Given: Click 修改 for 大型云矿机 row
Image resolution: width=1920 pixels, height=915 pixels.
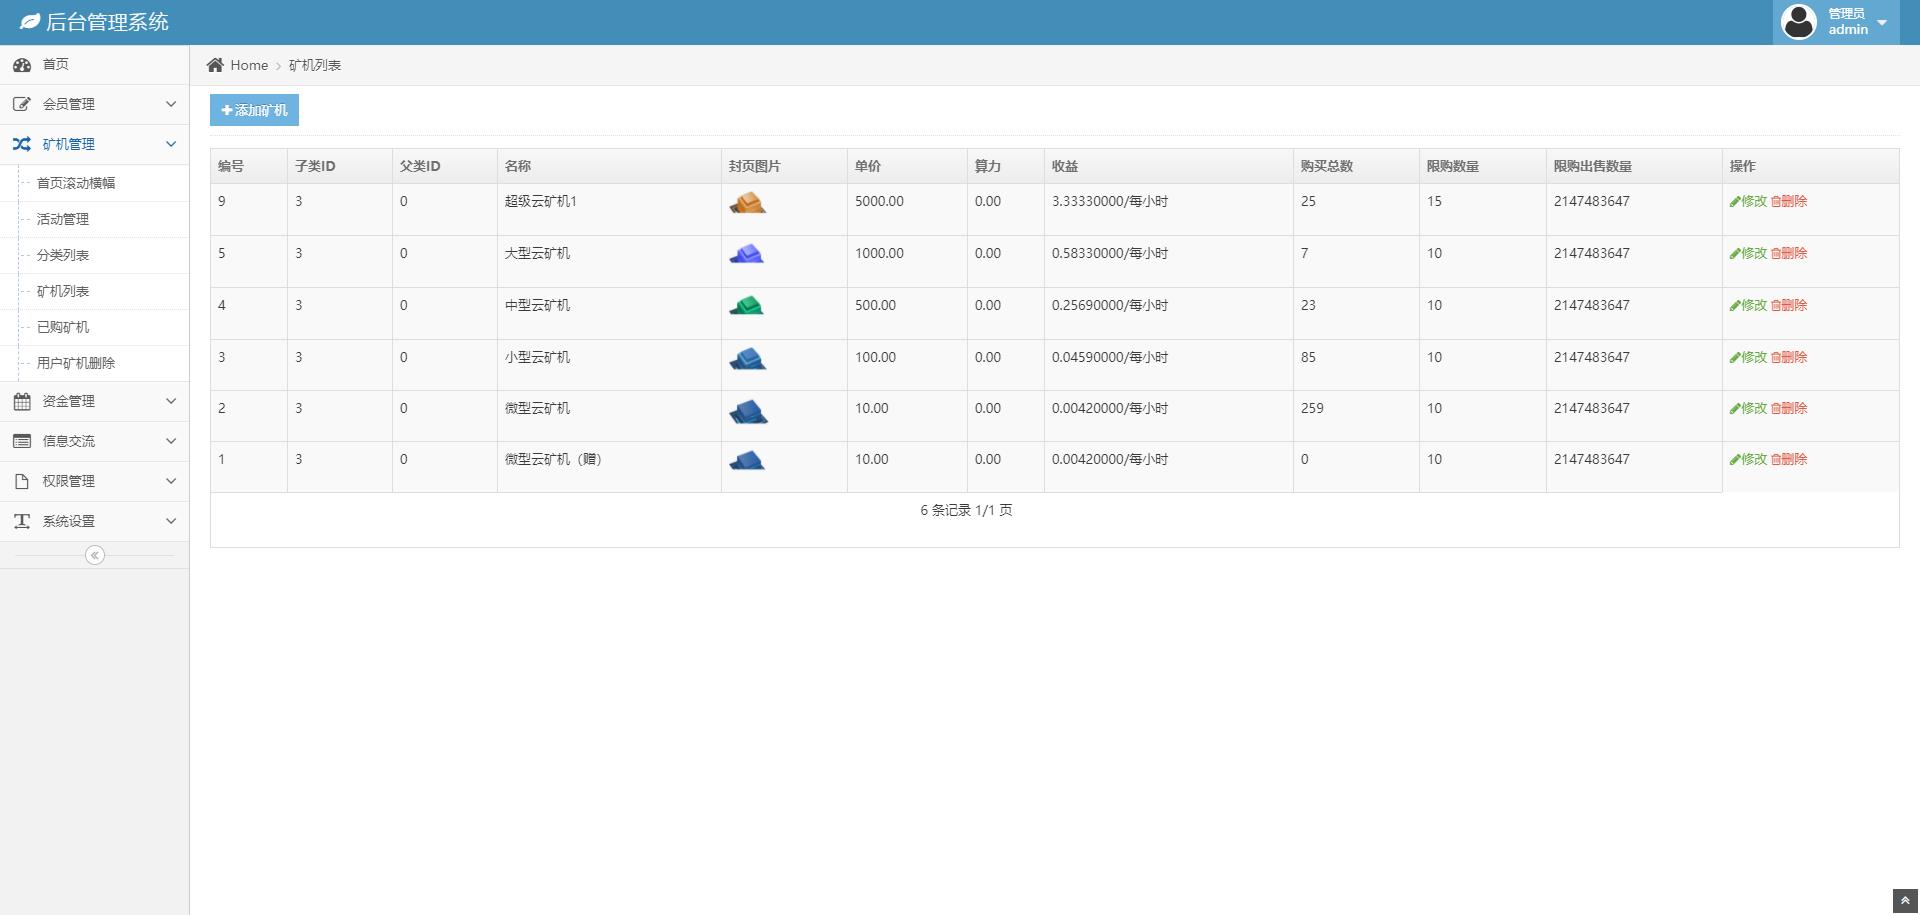Looking at the screenshot, I should point(1748,253).
